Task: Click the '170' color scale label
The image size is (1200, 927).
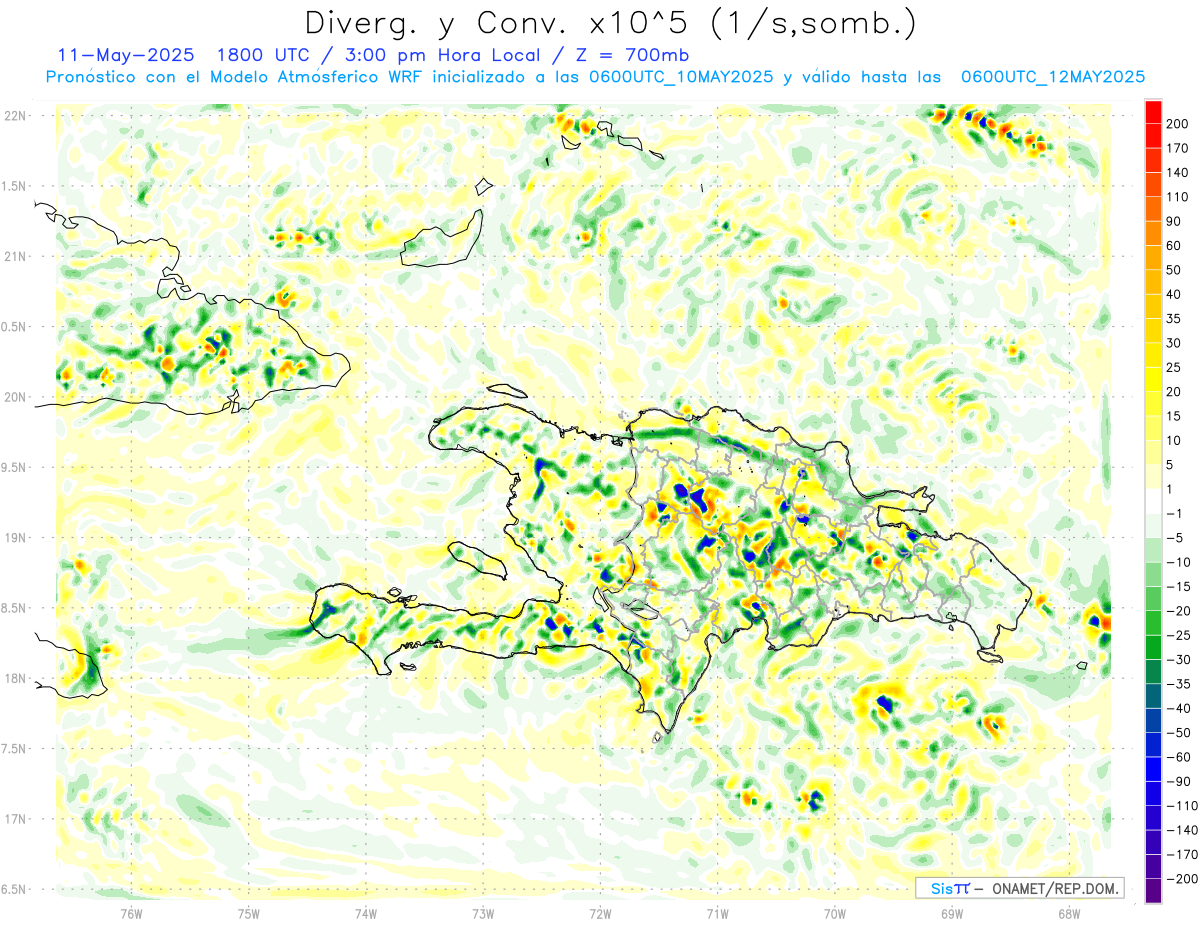Action: 1178,148
